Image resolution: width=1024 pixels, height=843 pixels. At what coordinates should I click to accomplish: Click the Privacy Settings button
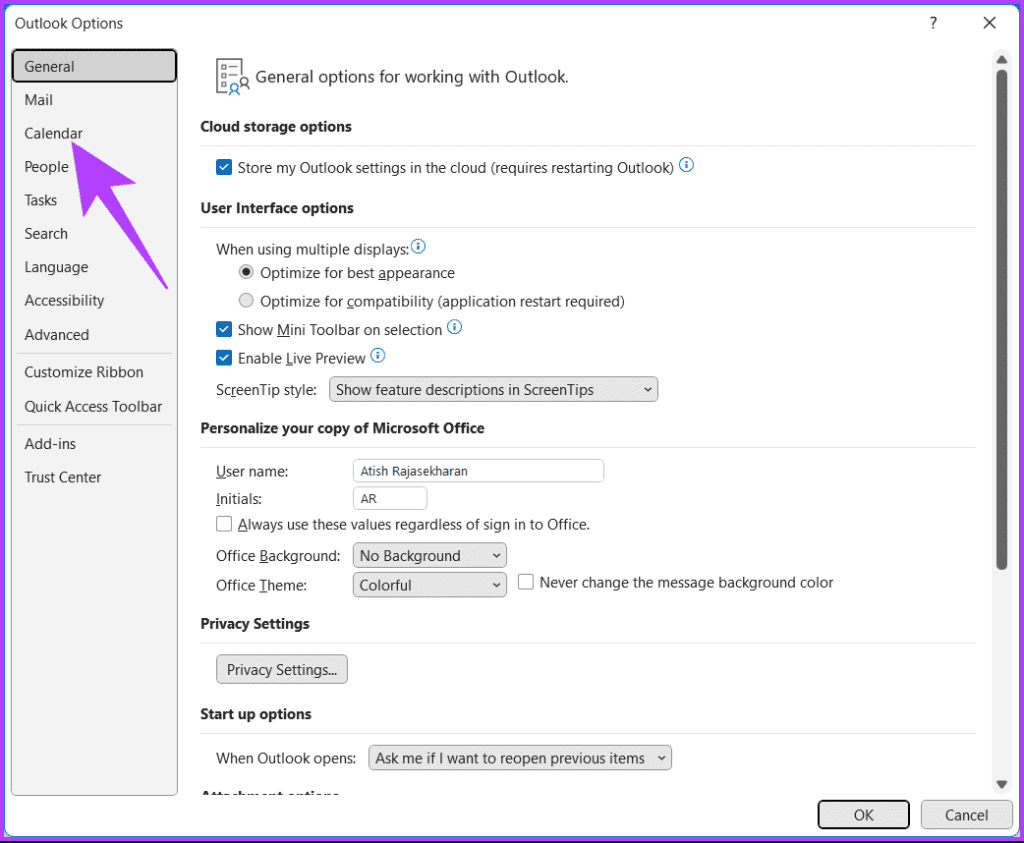pos(281,669)
